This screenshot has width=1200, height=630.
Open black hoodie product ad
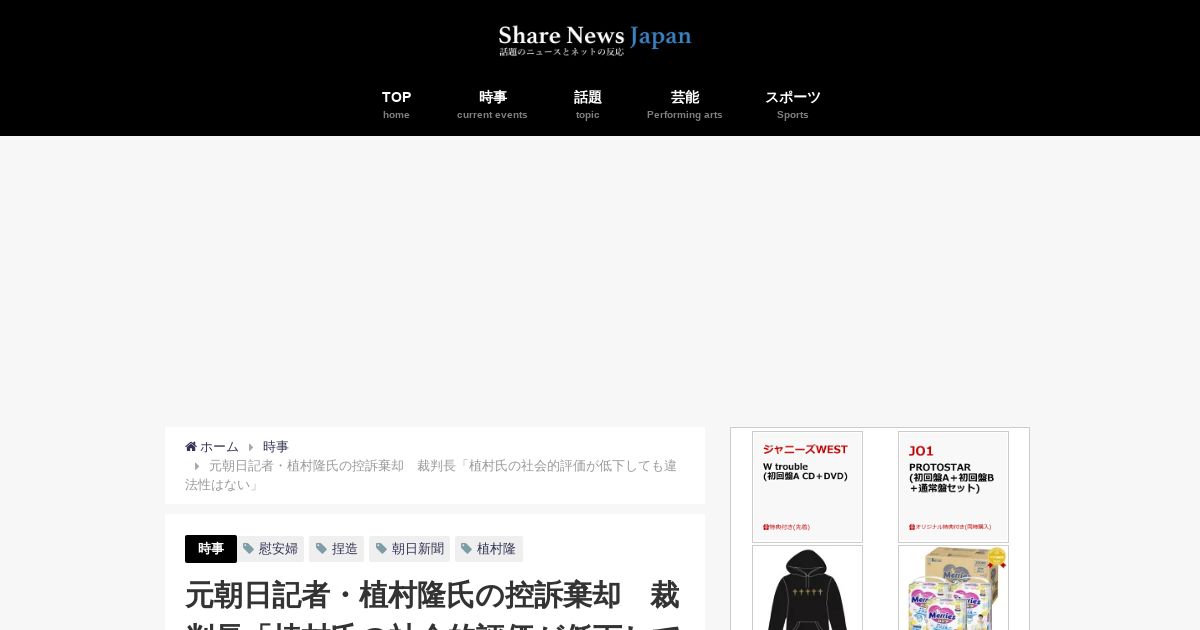click(807, 588)
